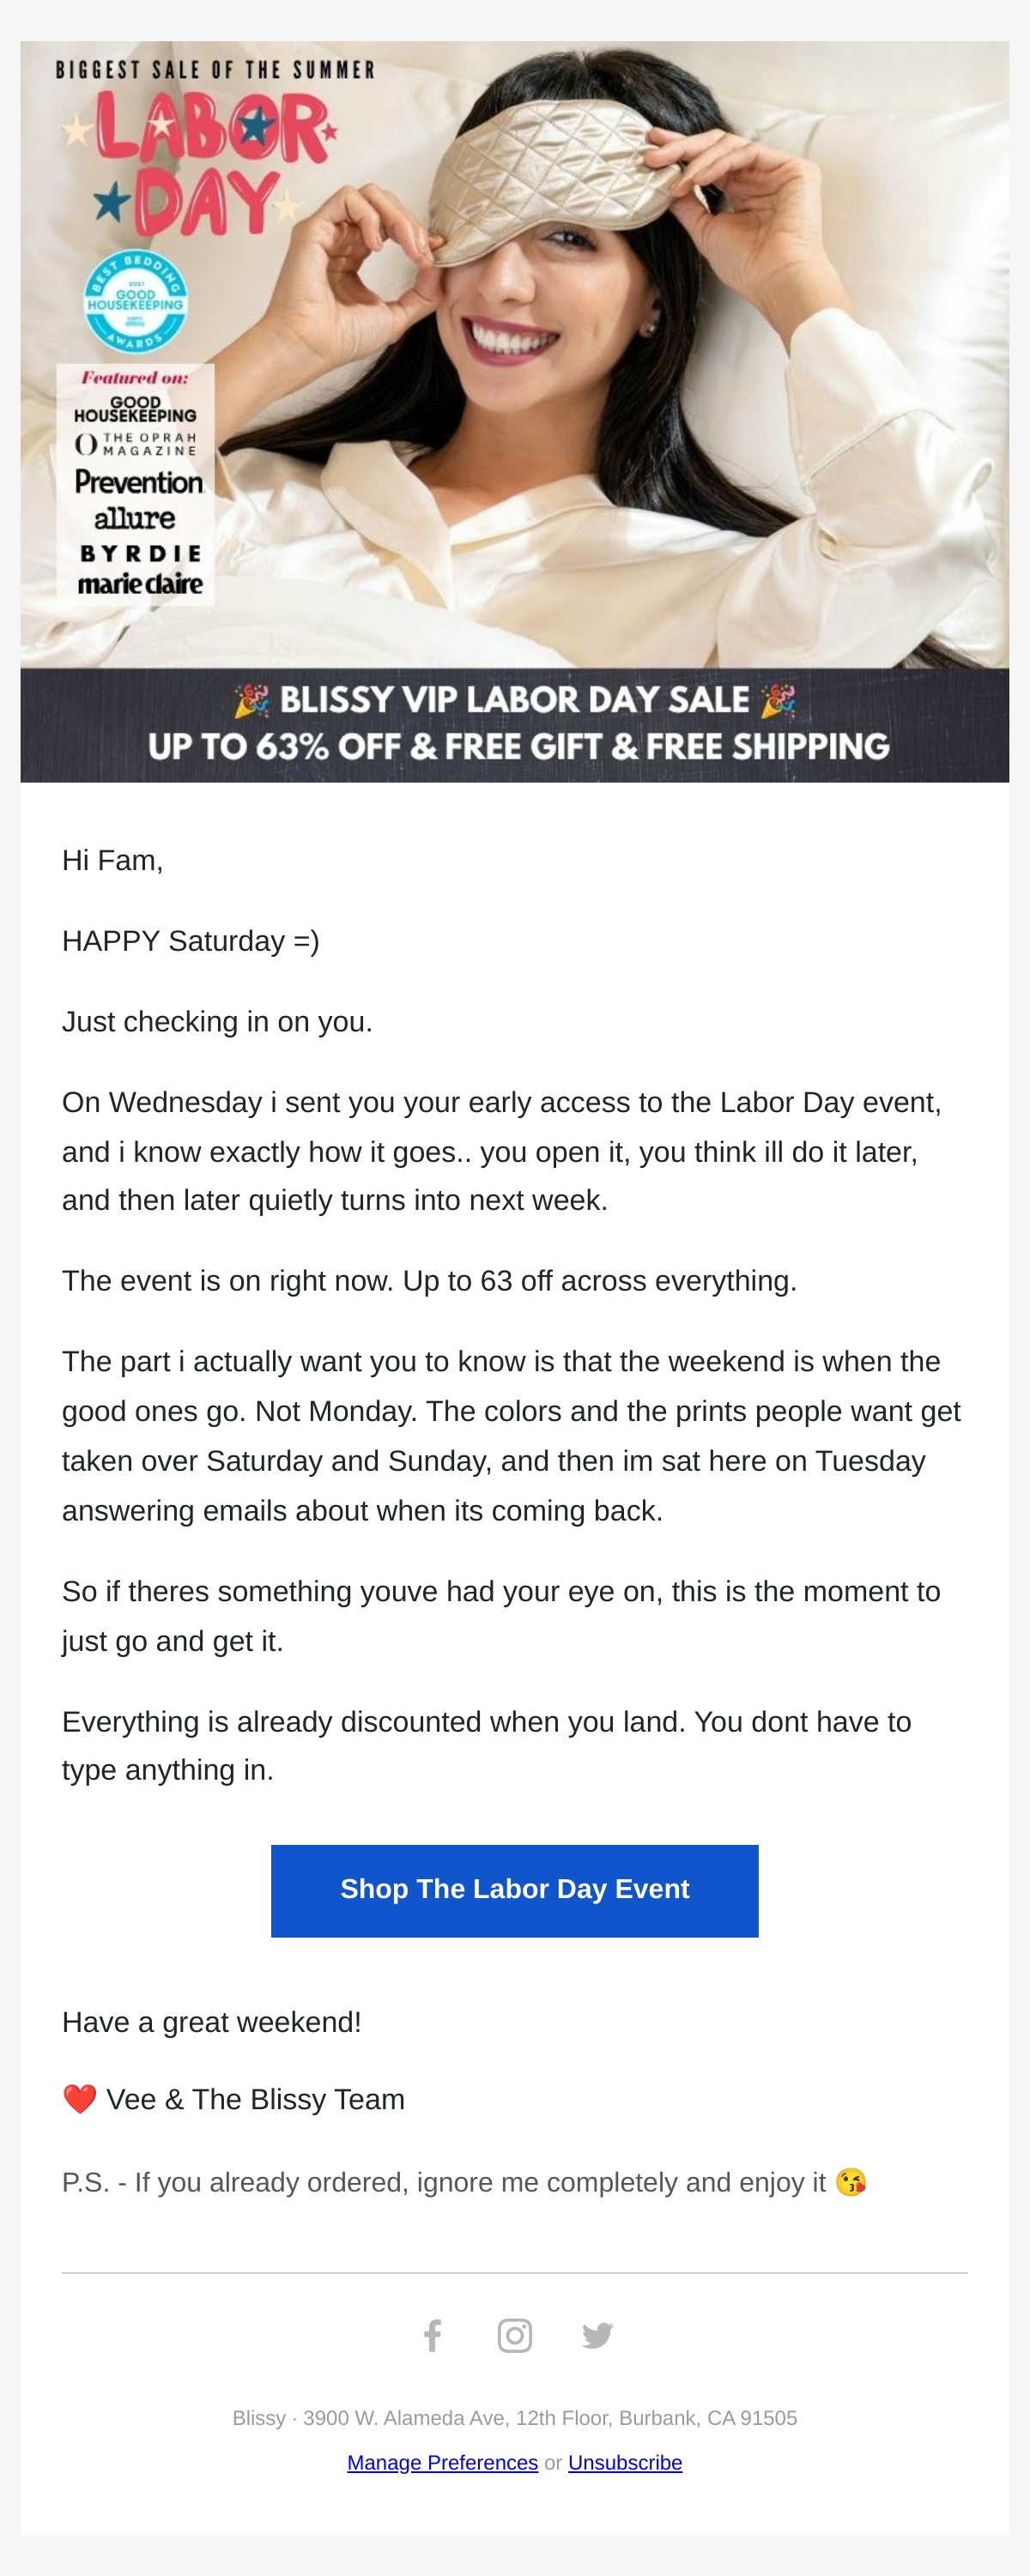Click the red heart before Vee
The width and height of the screenshot is (1030, 2576).
[79, 2099]
